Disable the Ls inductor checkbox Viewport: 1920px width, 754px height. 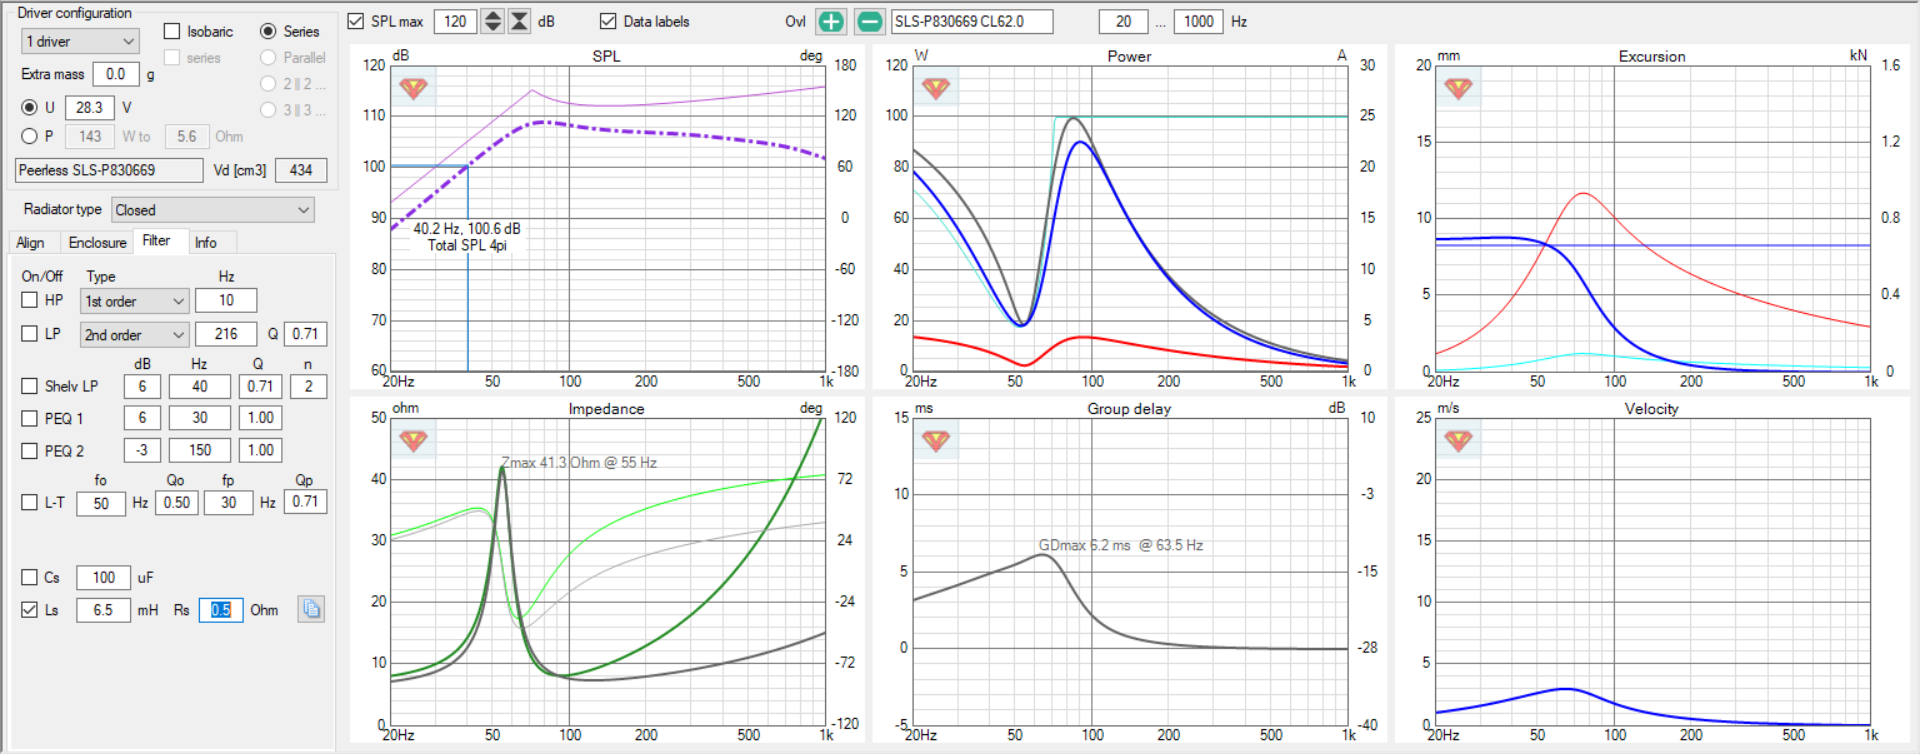tap(30, 609)
